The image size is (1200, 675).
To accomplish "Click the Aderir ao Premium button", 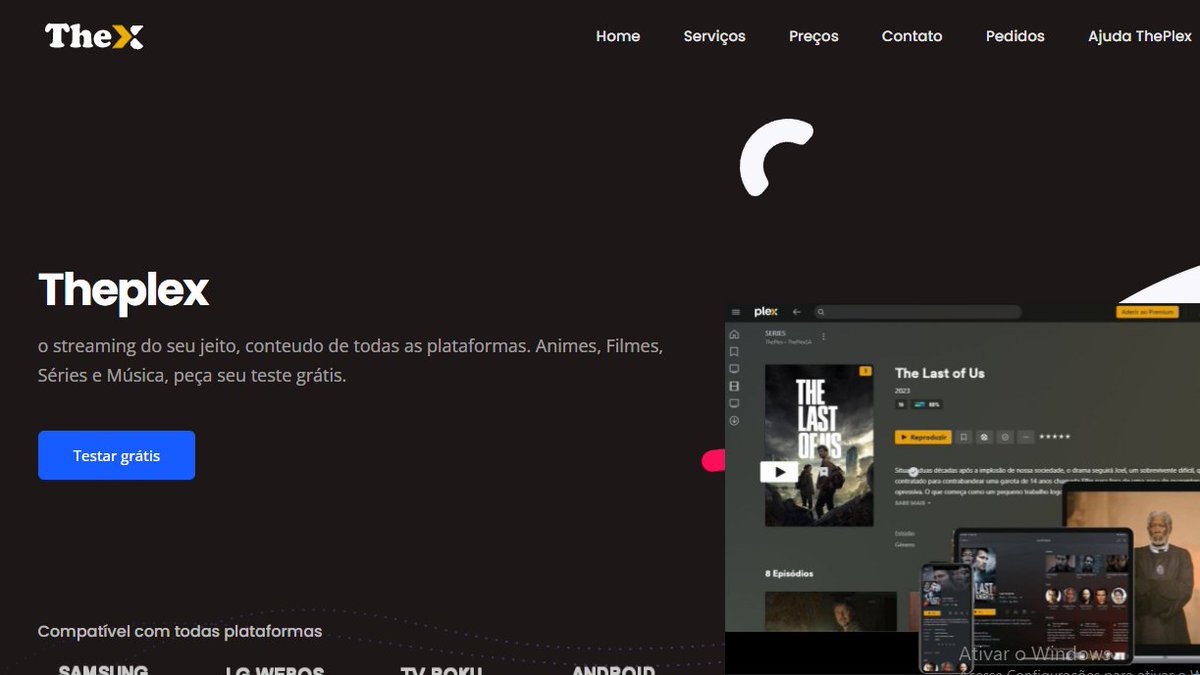I will [1147, 312].
